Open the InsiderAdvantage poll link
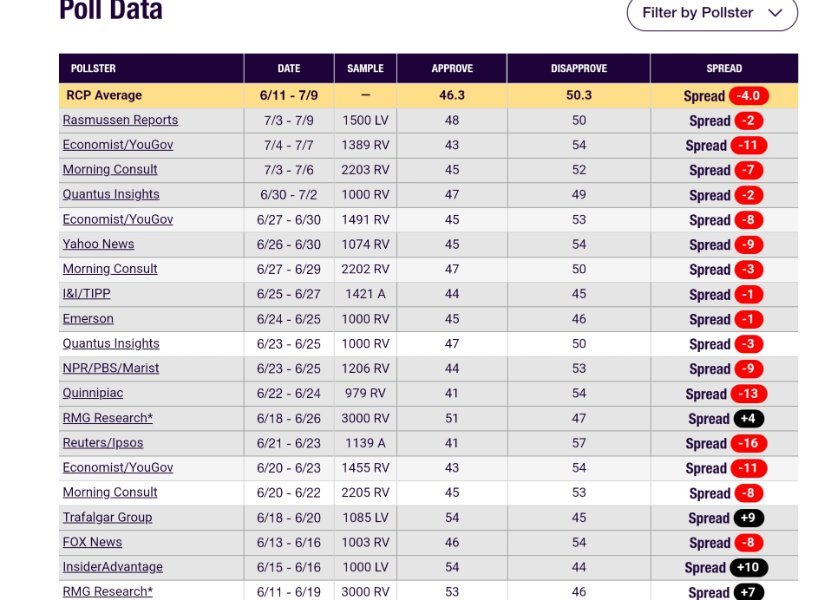The height and width of the screenshot is (600, 818). [113, 567]
